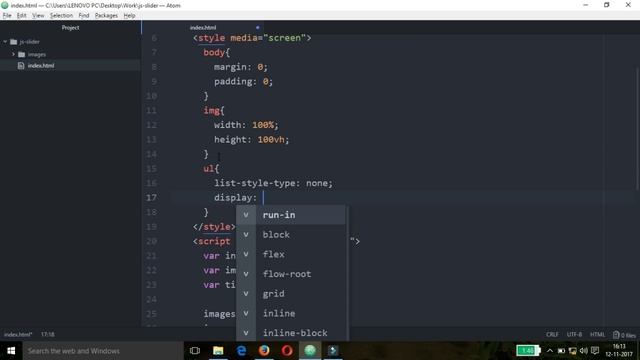Choose run-in from autocomplete list
This screenshot has width=640, height=360.
[291, 215]
